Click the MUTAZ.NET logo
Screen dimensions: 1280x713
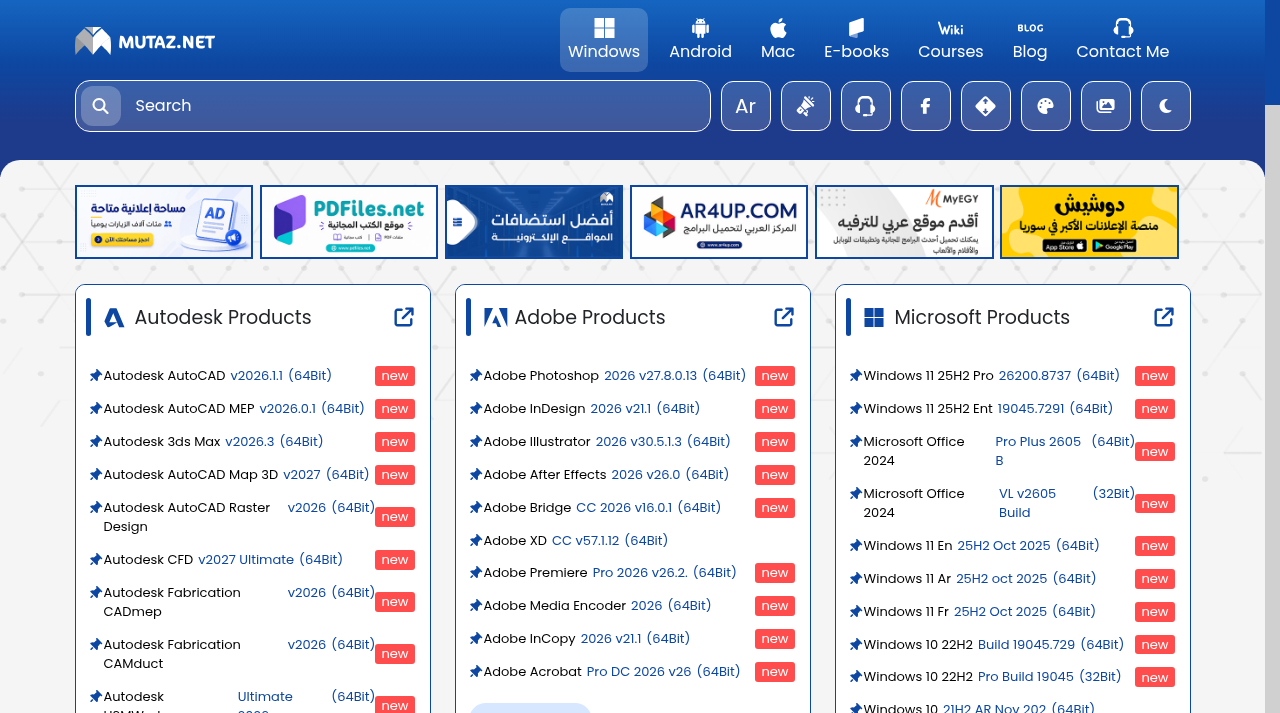tap(145, 41)
